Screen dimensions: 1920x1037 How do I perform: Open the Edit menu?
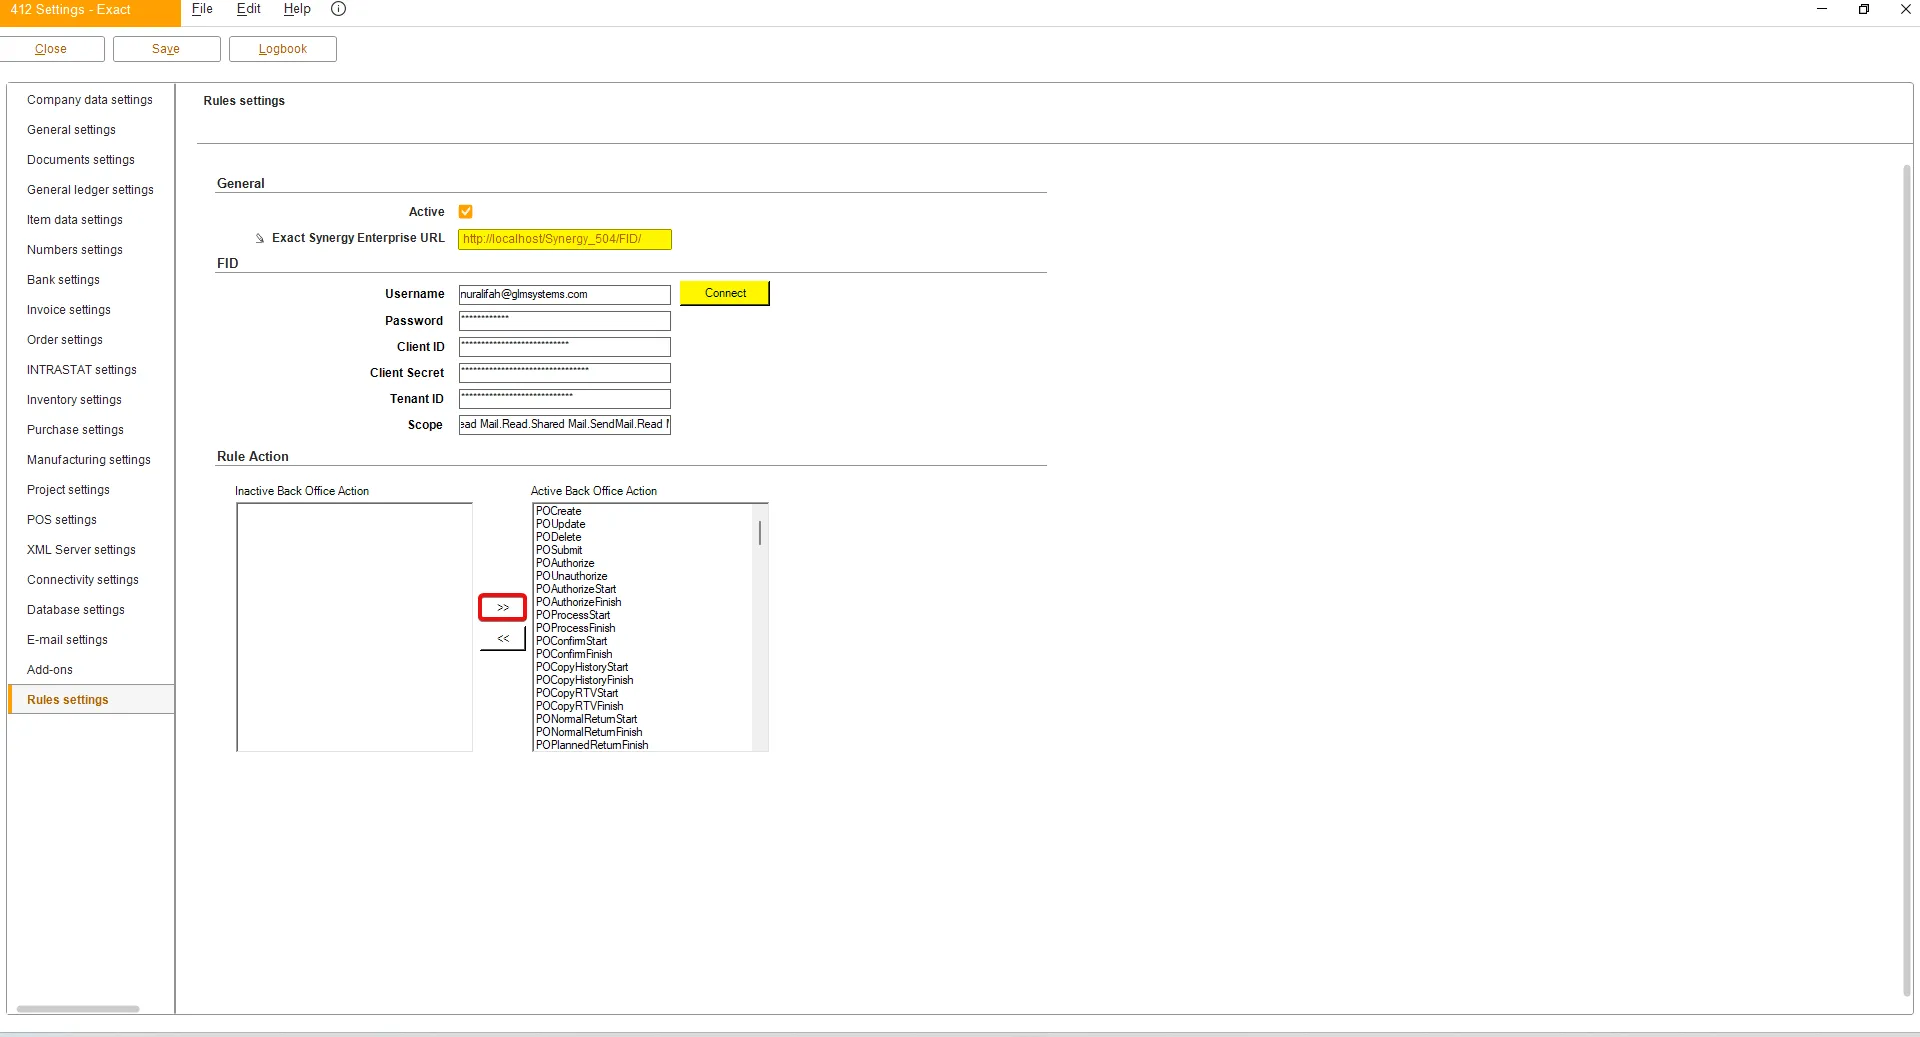coord(248,9)
